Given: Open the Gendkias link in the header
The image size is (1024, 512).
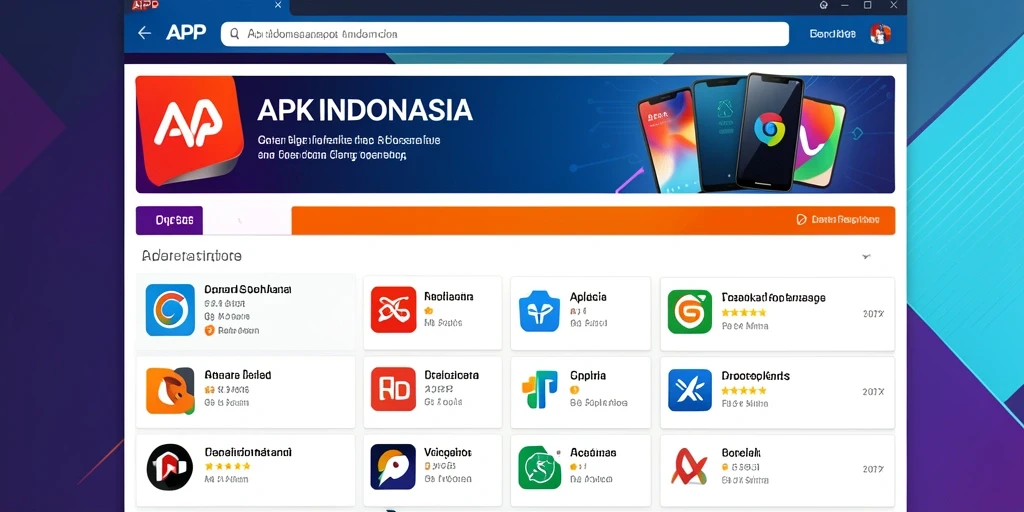Looking at the screenshot, I should coord(832,33).
